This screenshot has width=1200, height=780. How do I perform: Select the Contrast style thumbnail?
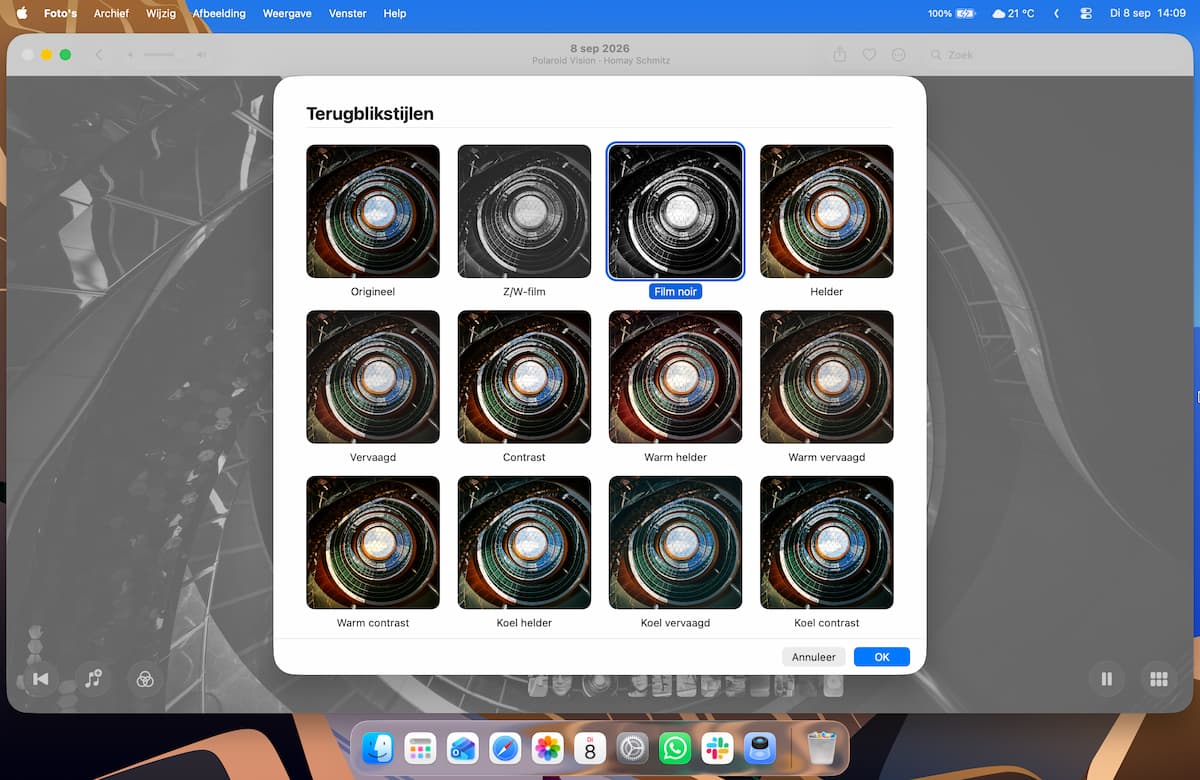(x=524, y=377)
